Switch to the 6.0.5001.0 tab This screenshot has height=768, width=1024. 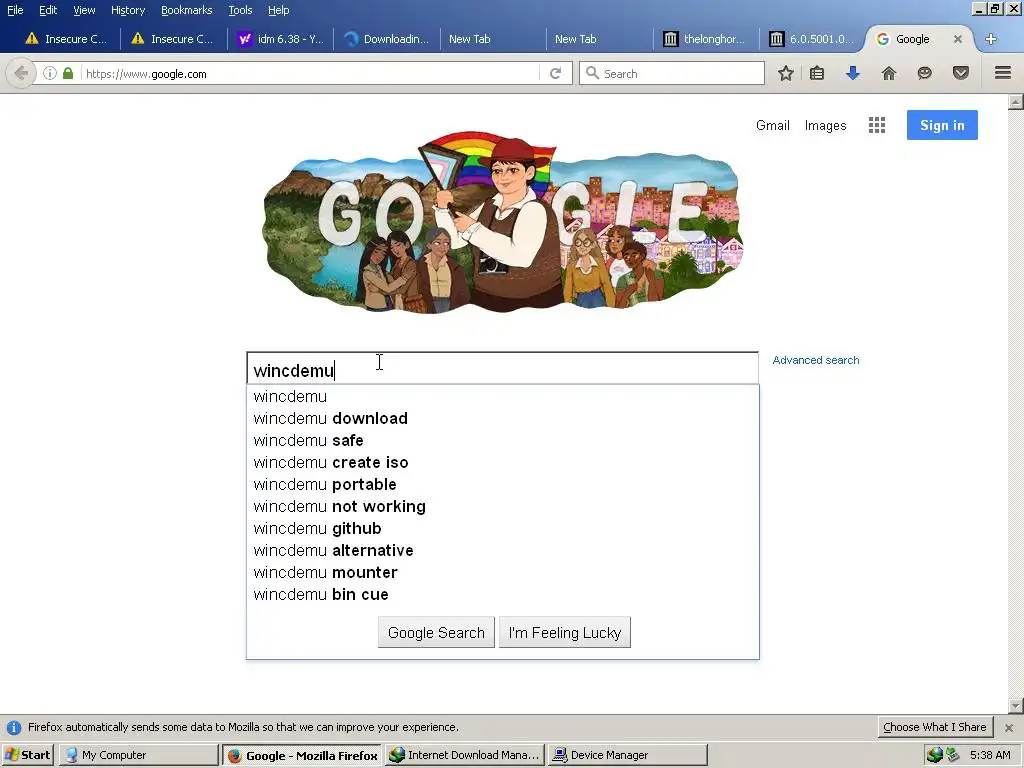pos(812,39)
